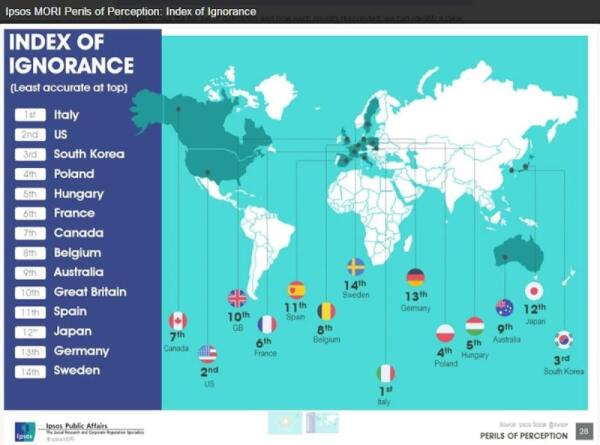This screenshot has height=445, width=600.
Task: Select the Spain flag icon
Action: pos(296,290)
